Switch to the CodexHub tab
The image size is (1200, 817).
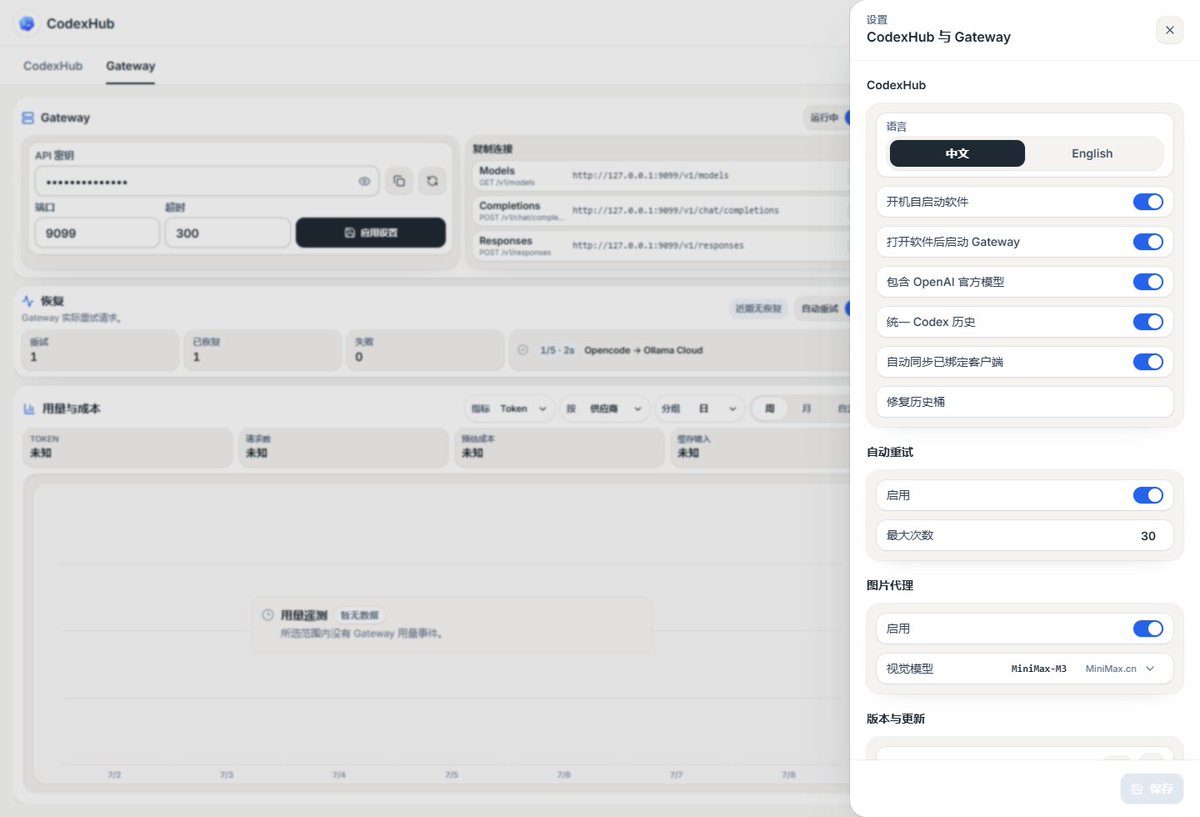[x=53, y=66]
